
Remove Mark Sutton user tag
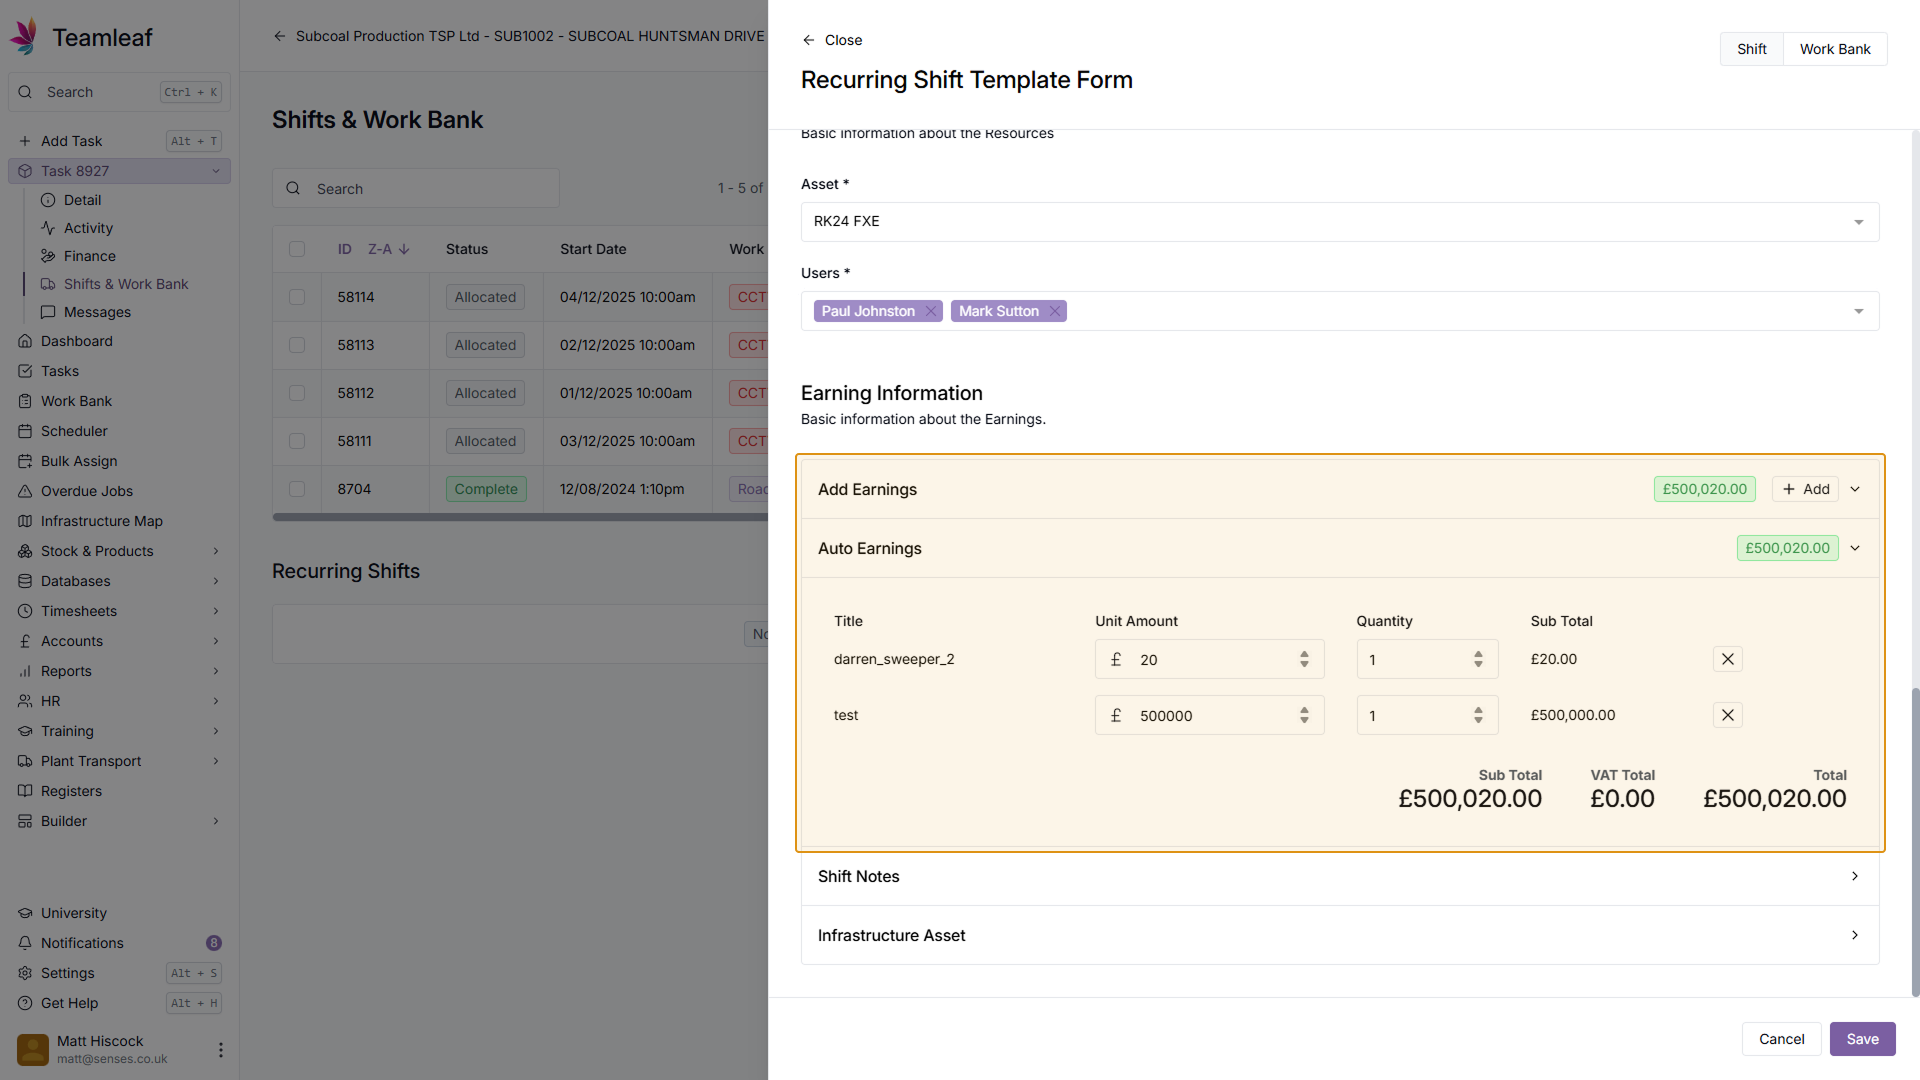(1055, 311)
